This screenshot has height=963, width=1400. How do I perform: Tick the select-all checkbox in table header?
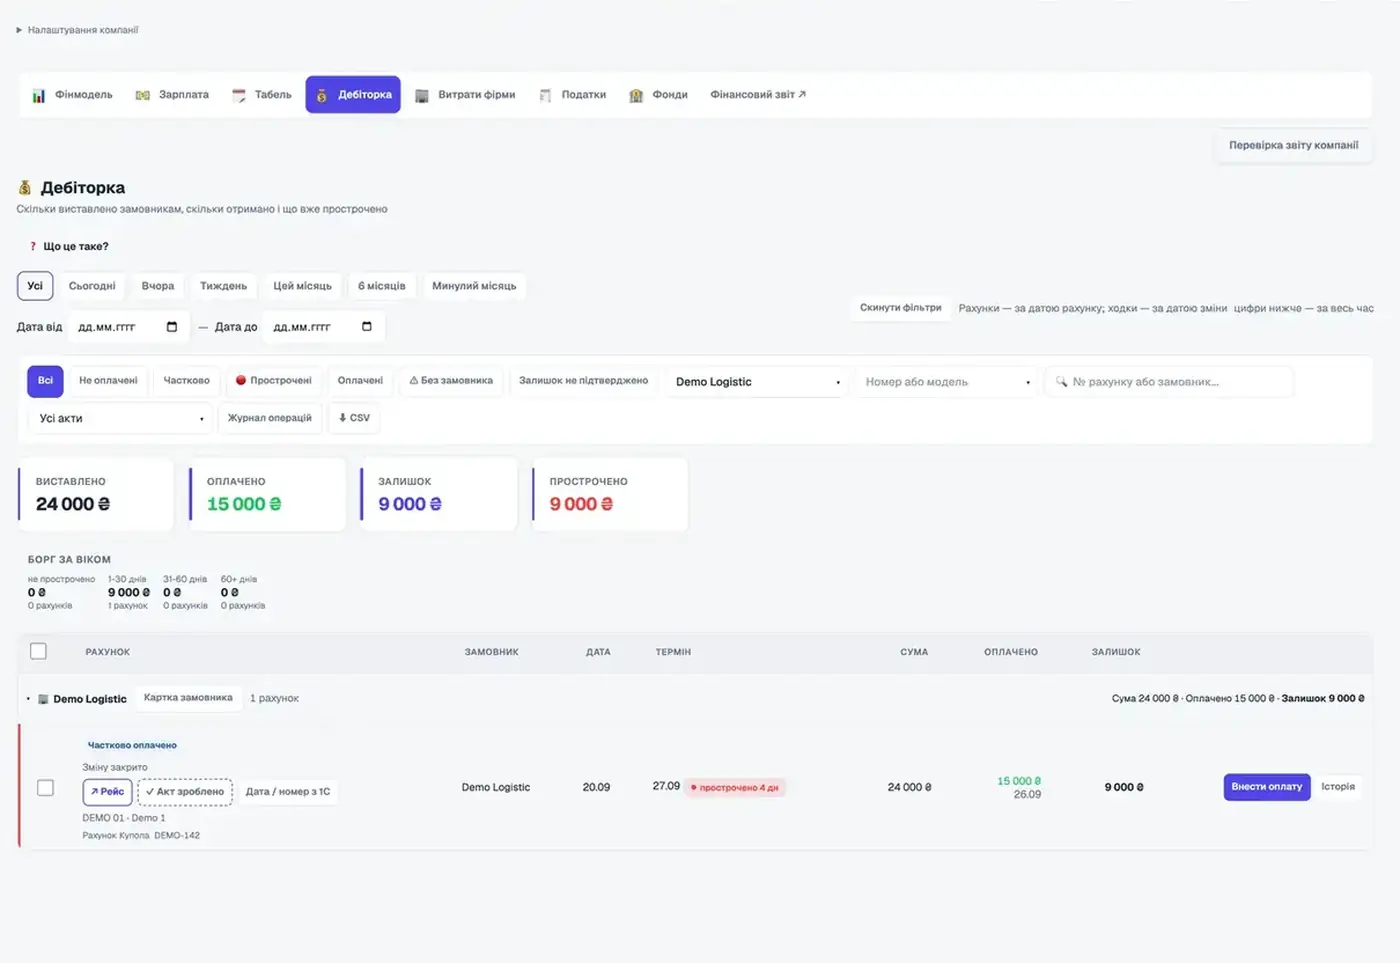38,651
